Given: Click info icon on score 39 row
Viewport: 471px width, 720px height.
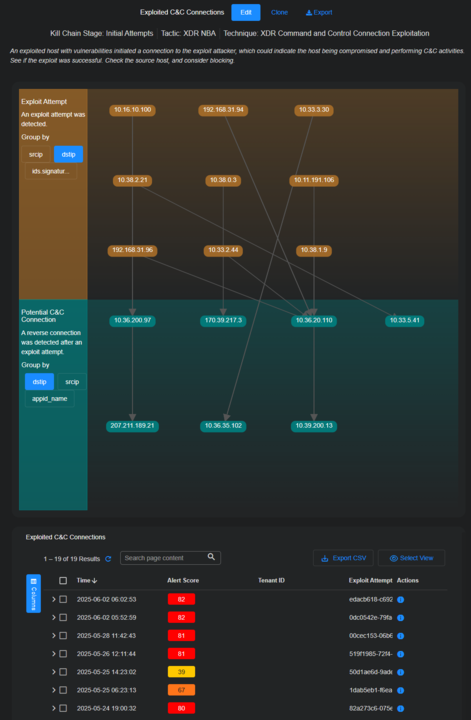Looking at the screenshot, I should coord(400,672).
